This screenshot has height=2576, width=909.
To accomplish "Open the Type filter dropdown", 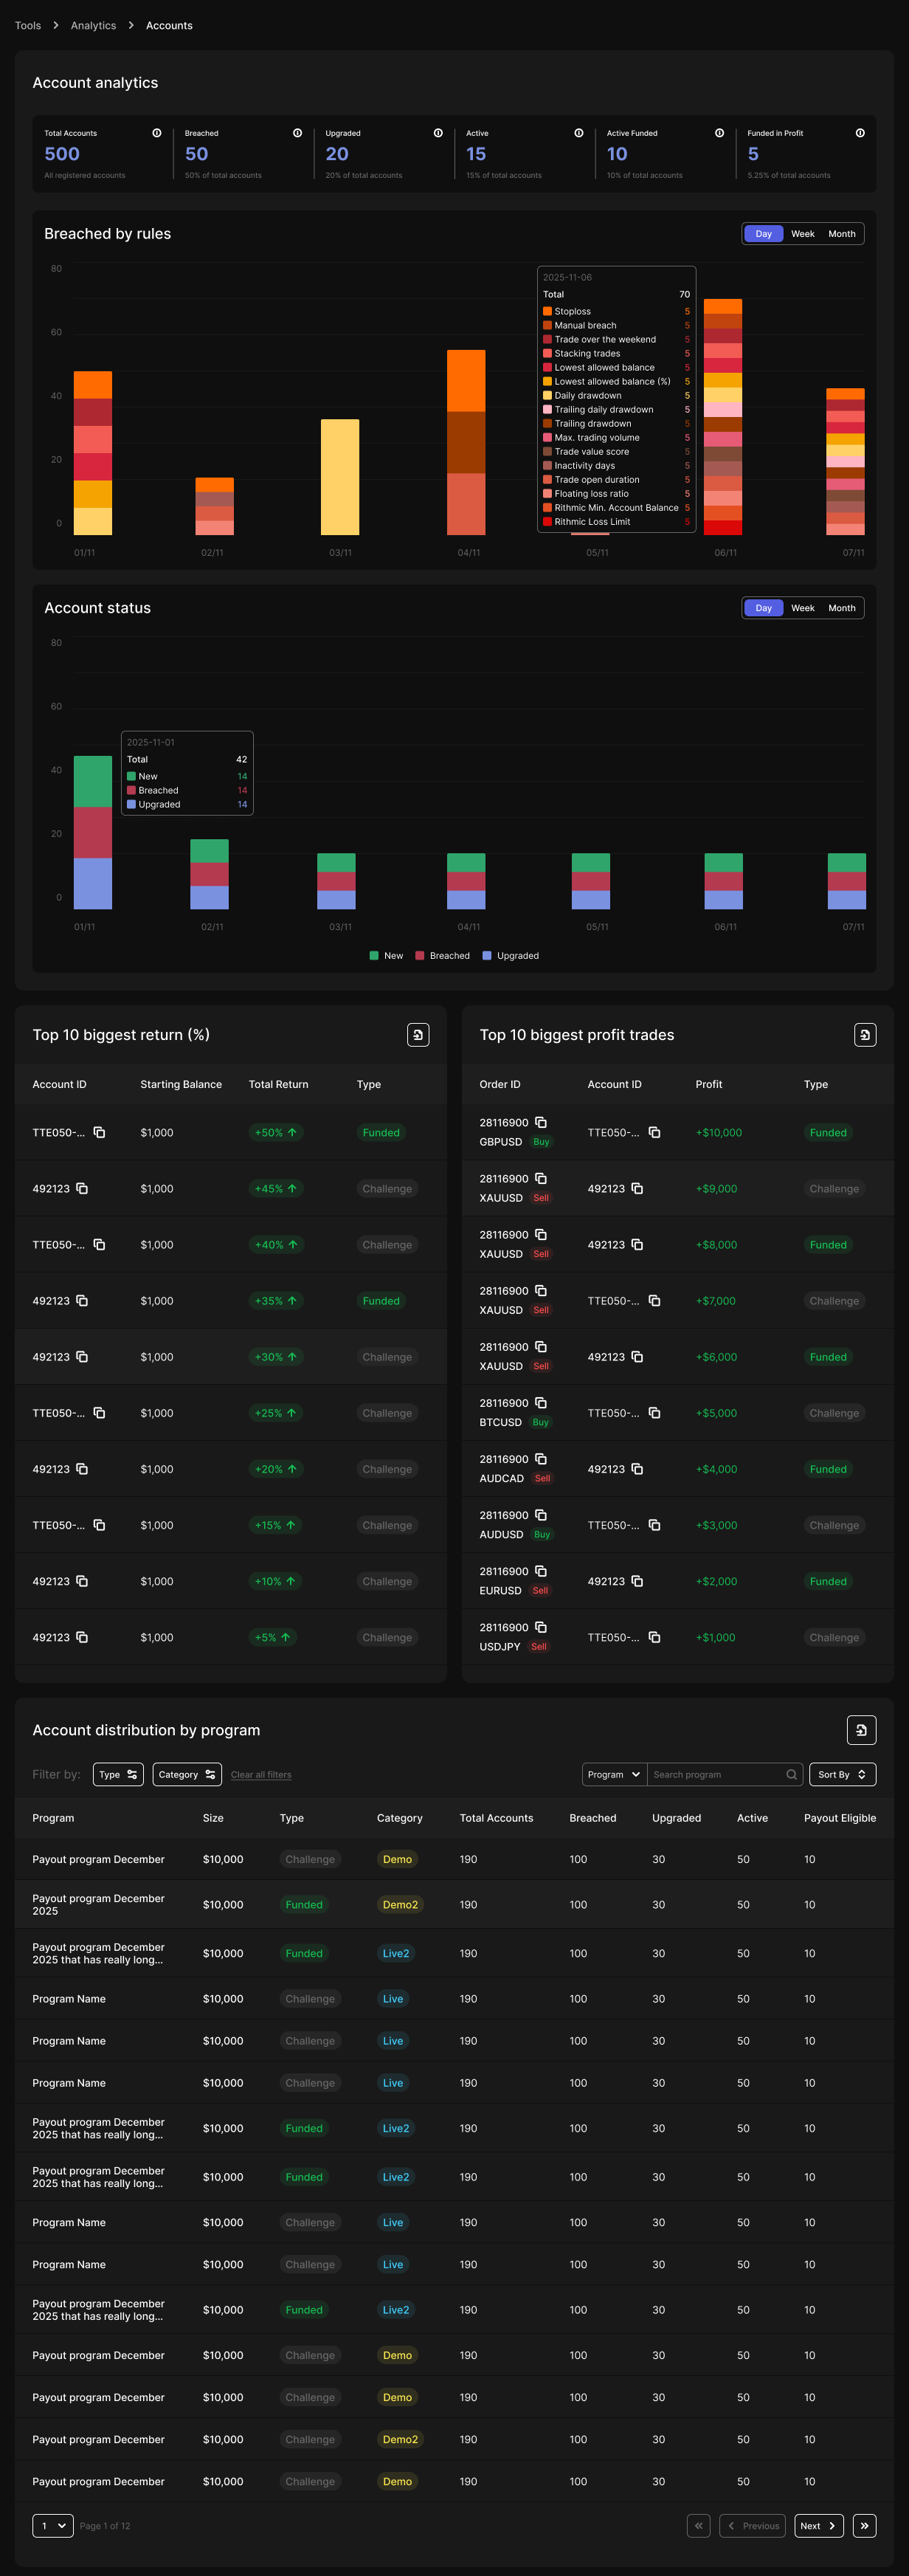I will tap(118, 1775).
